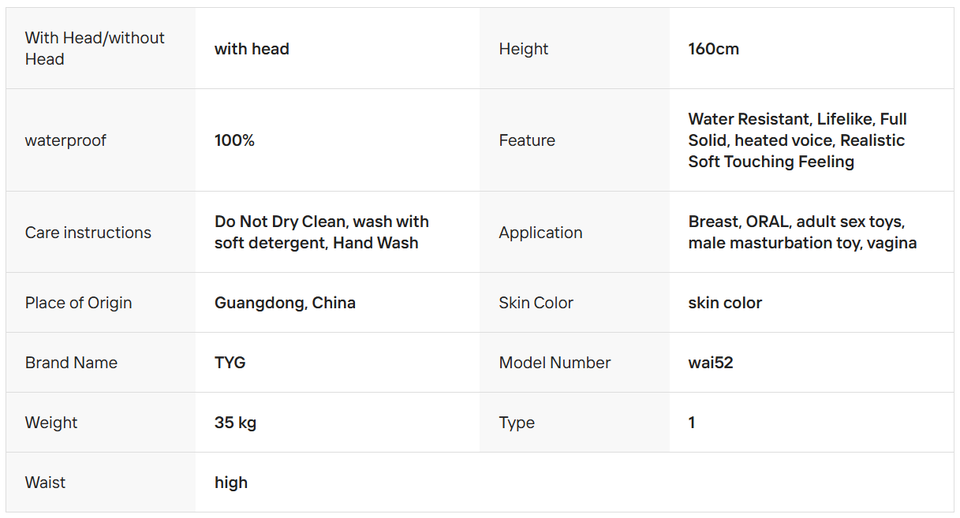Select the "Guangdong, China" origin value
The image size is (960, 518).
285,302
